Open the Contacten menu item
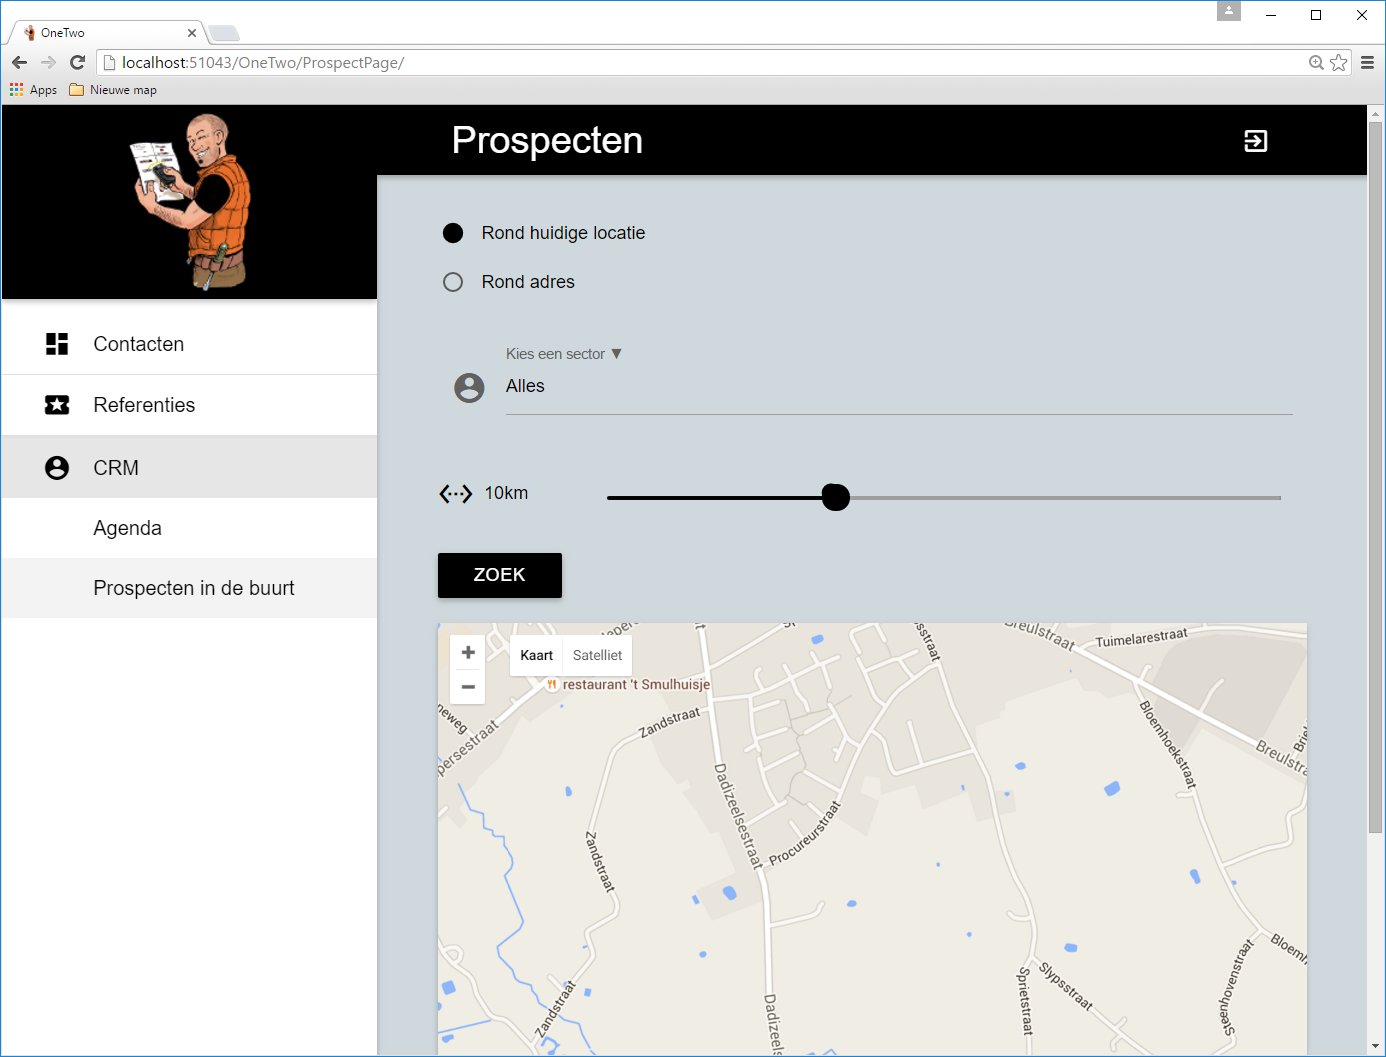1386x1057 pixels. pyautogui.click(x=190, y=344)
